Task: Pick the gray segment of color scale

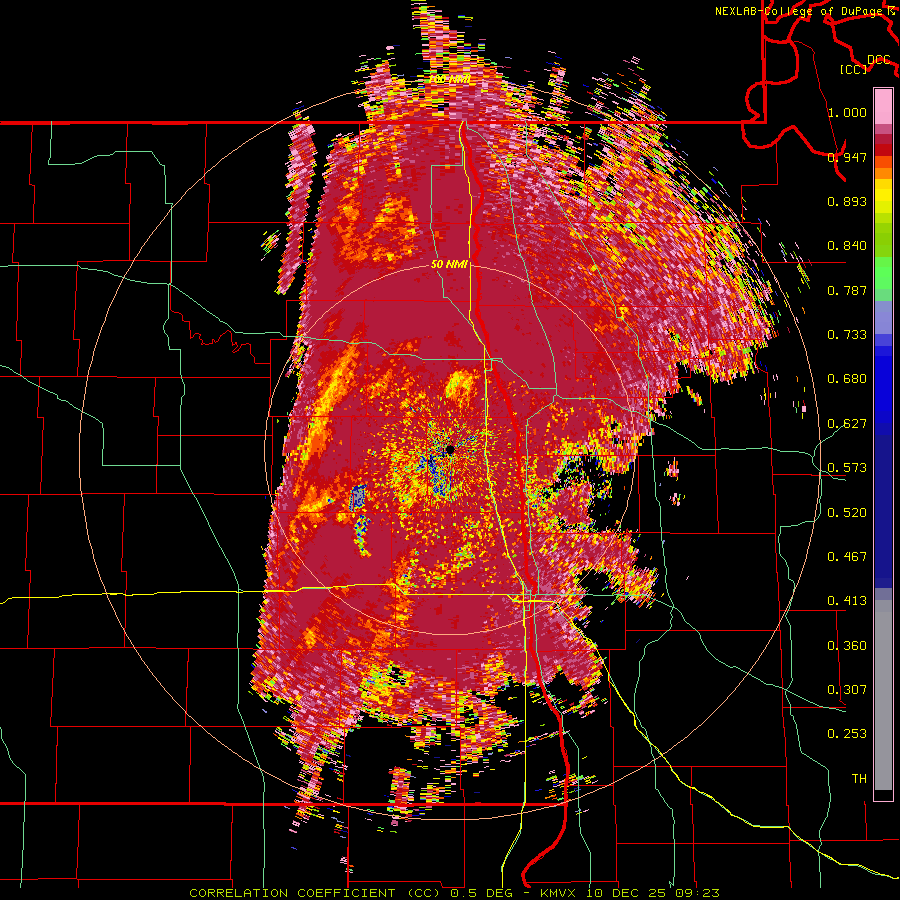Action: [883, 695]
